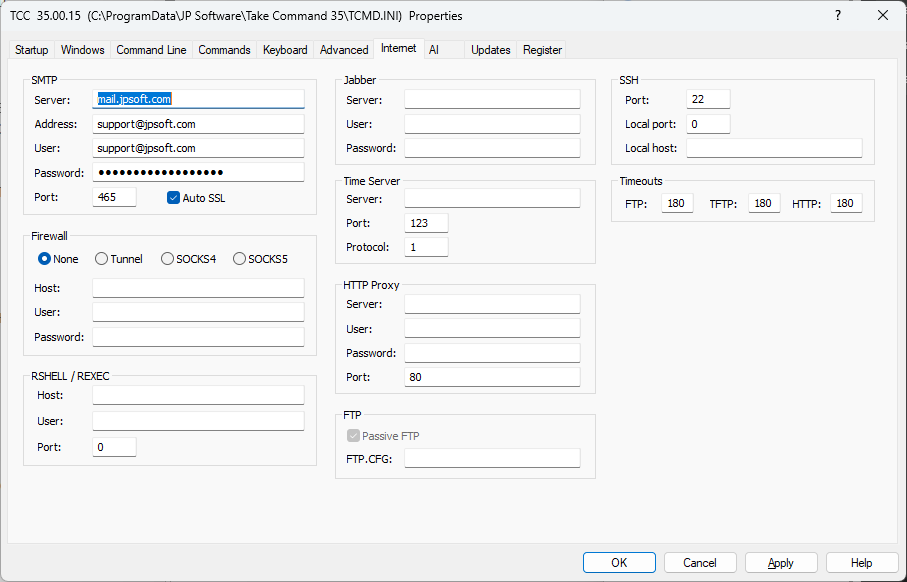
Task: Click the RSHELL / REXEC Host field
Action: (x=198, y=395)
